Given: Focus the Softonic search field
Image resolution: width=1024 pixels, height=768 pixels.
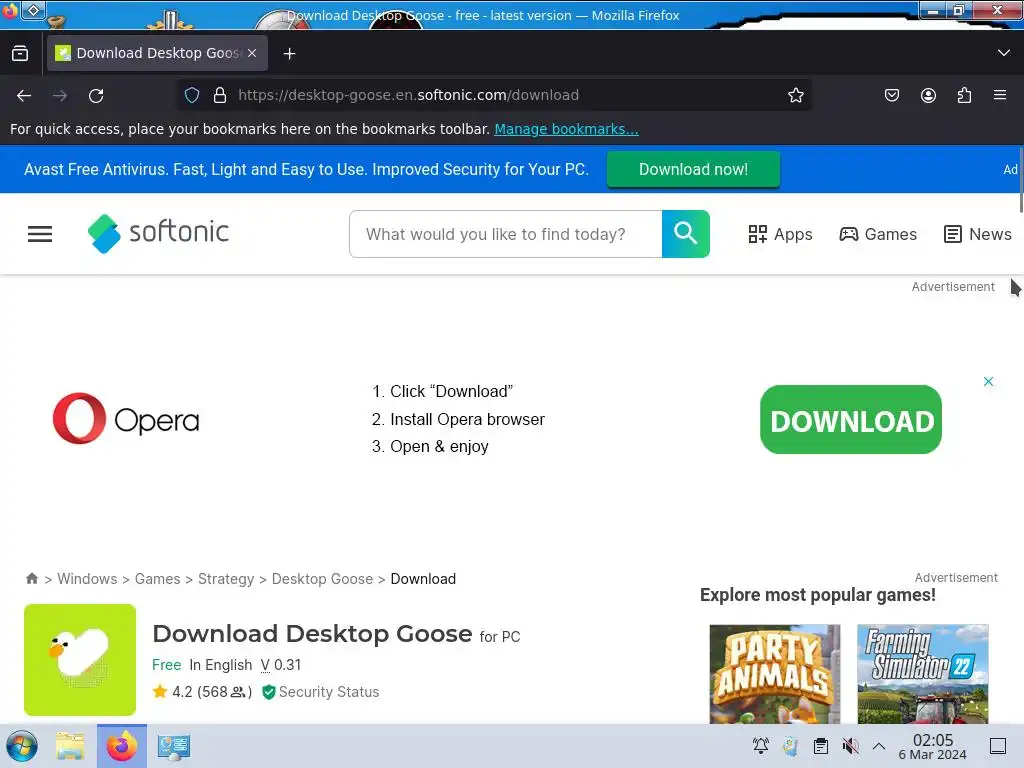Looking at the screenshot, I should (x=505, y=234).
